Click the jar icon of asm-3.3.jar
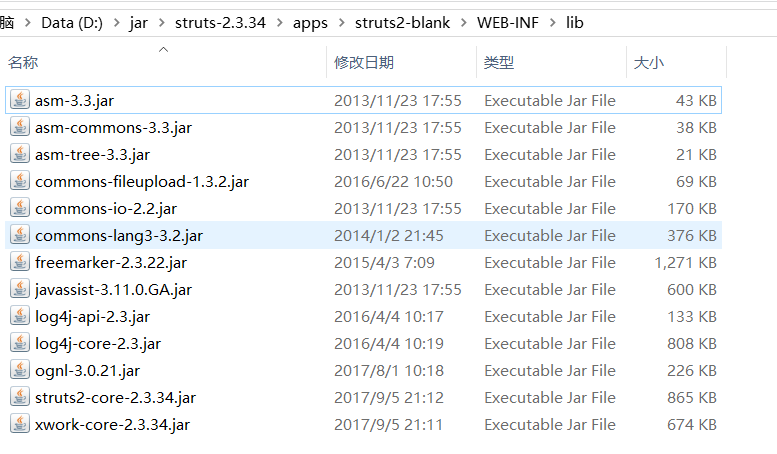This screenshot has width=777, height=454. [x=20, y=100]
